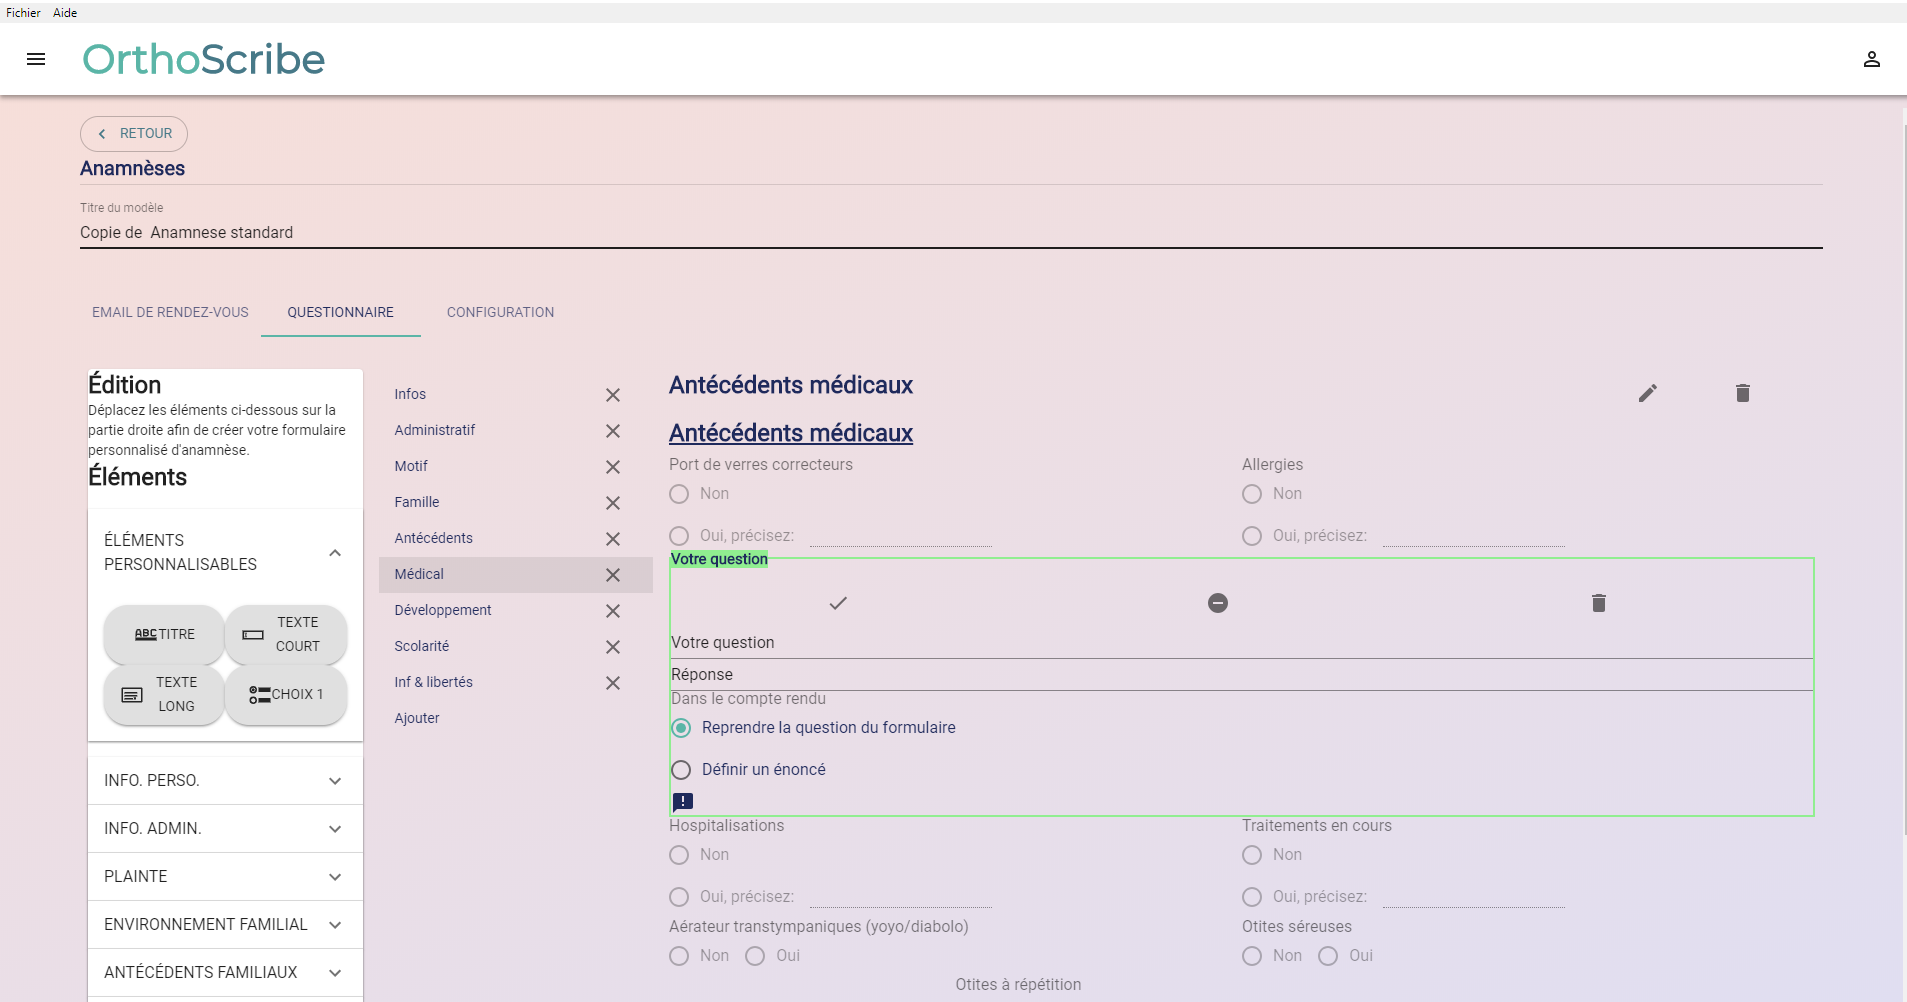Select the 'Définir un énoncé' radio button

pyautogui.click(x=681, y=770)
